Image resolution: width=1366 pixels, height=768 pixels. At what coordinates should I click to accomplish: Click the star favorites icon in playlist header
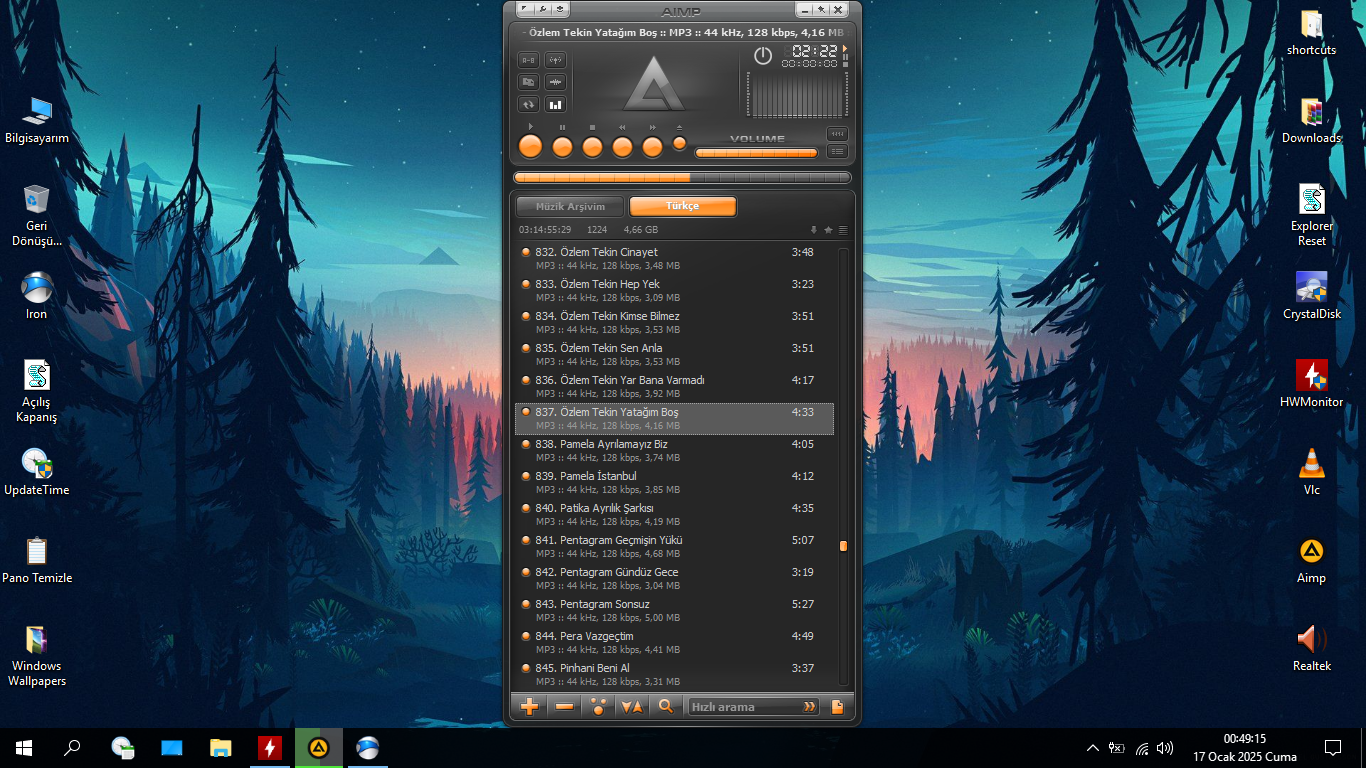click(x=828, y=230)
